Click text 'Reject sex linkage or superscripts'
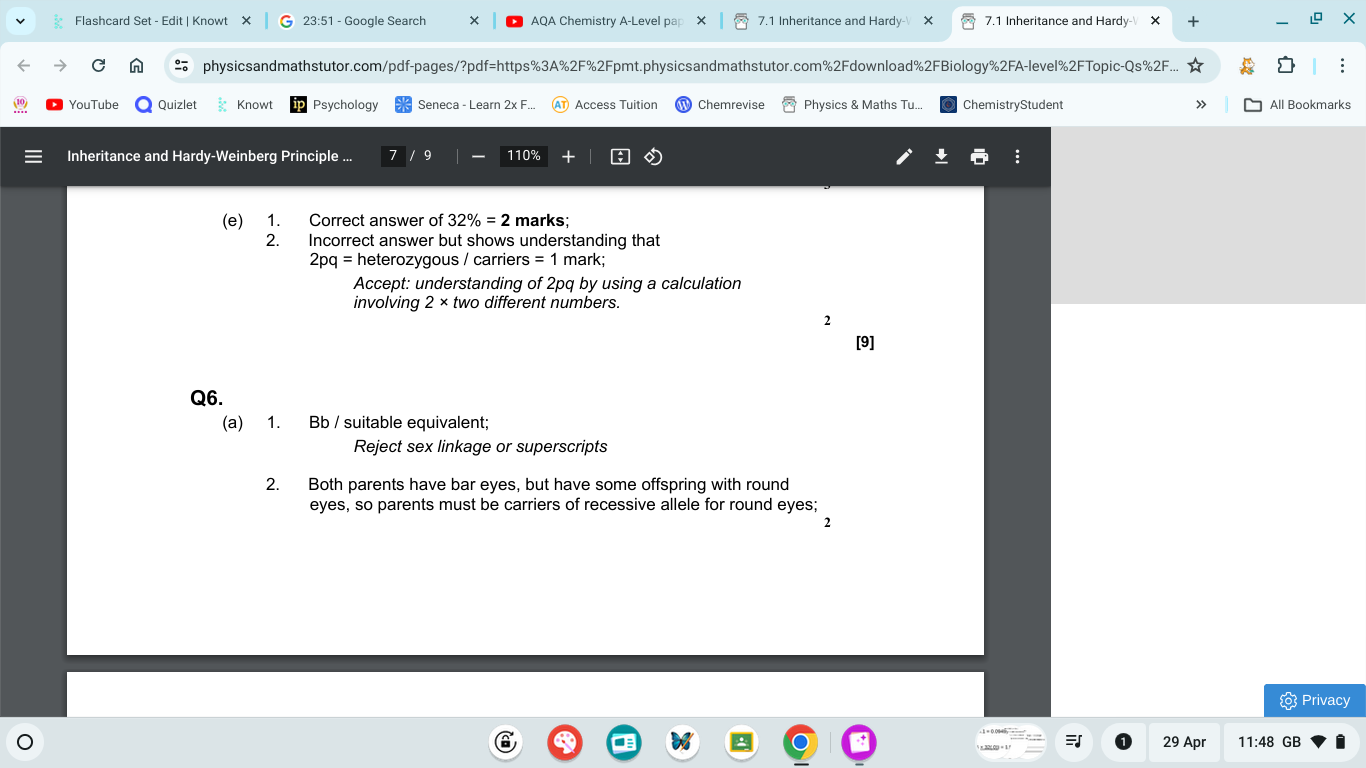The width and height of the screenshot is (1366, 768). tap(481, 446)
